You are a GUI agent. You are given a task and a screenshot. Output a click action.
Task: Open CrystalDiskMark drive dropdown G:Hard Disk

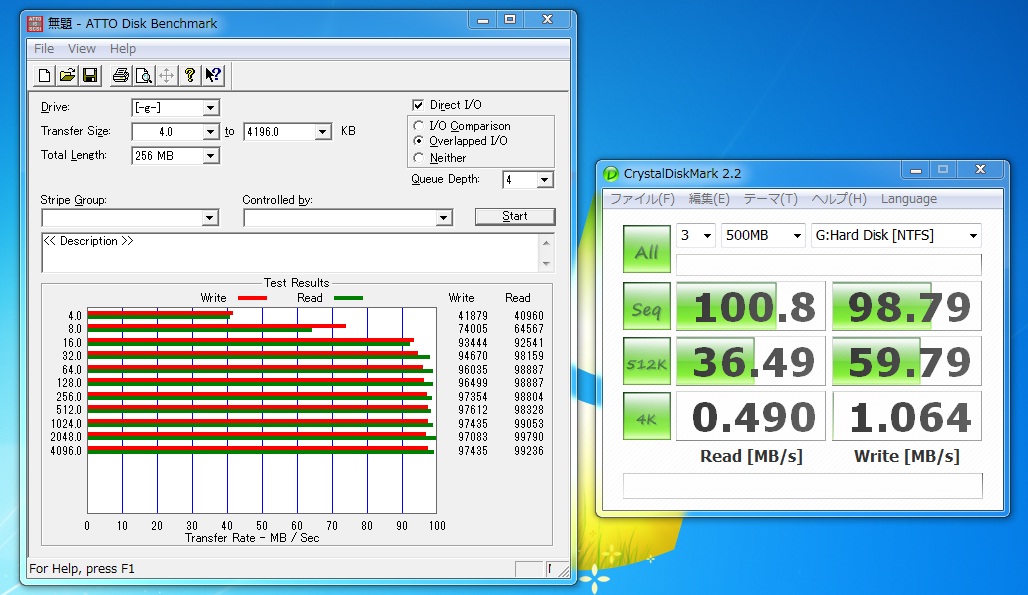tap(896, 235)
